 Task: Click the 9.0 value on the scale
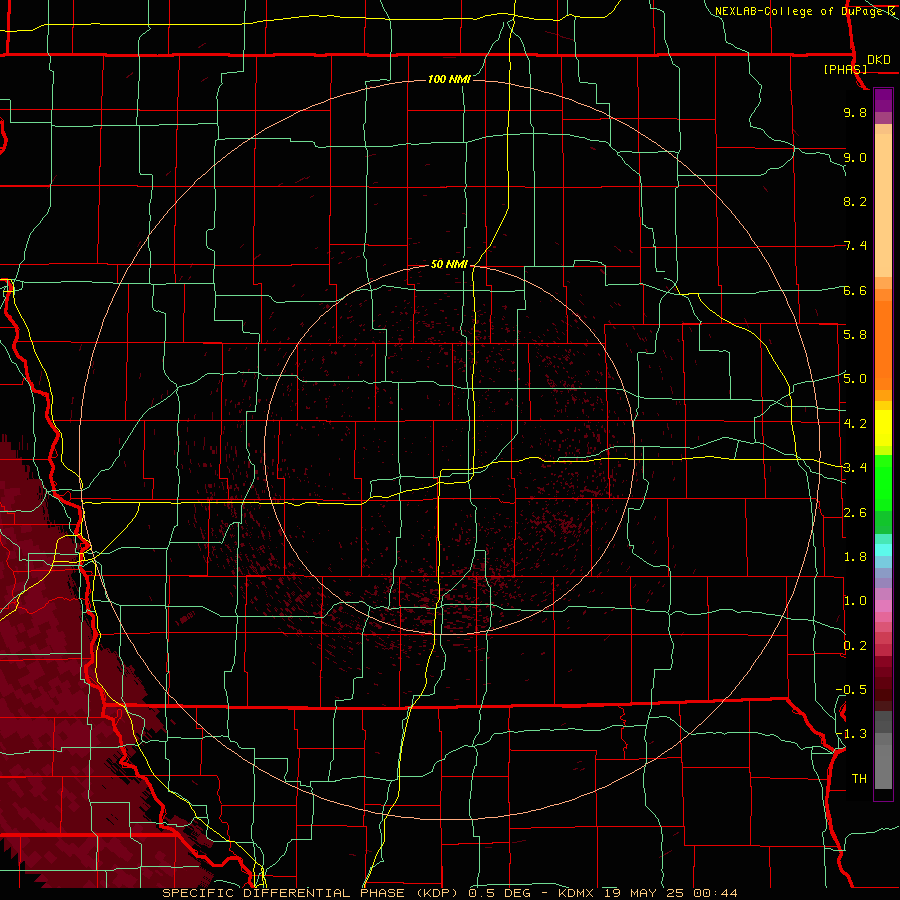click(855, 157)
